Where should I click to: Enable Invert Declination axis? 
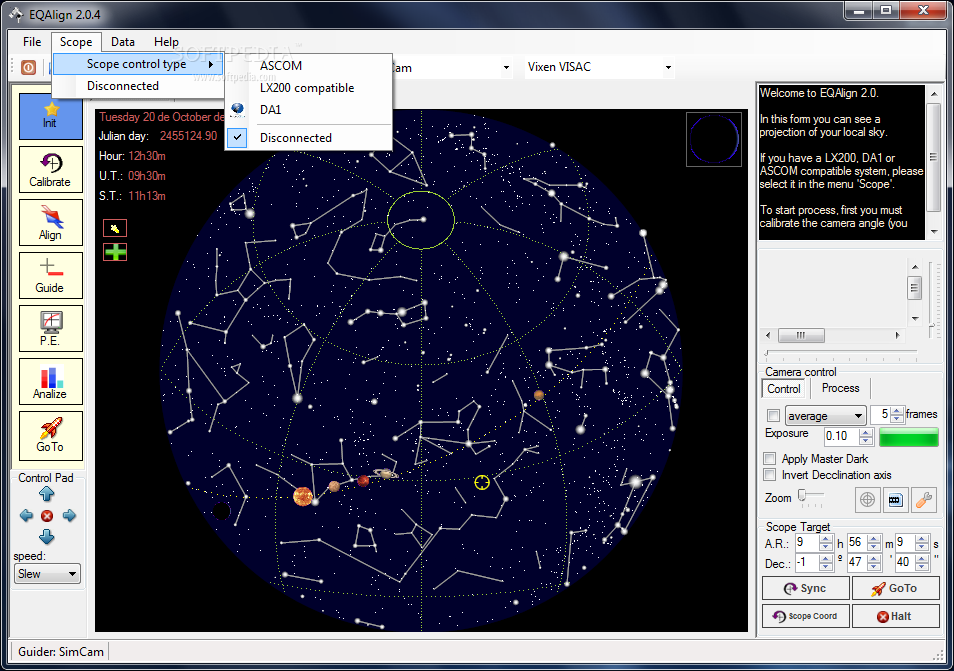[770, 475]
